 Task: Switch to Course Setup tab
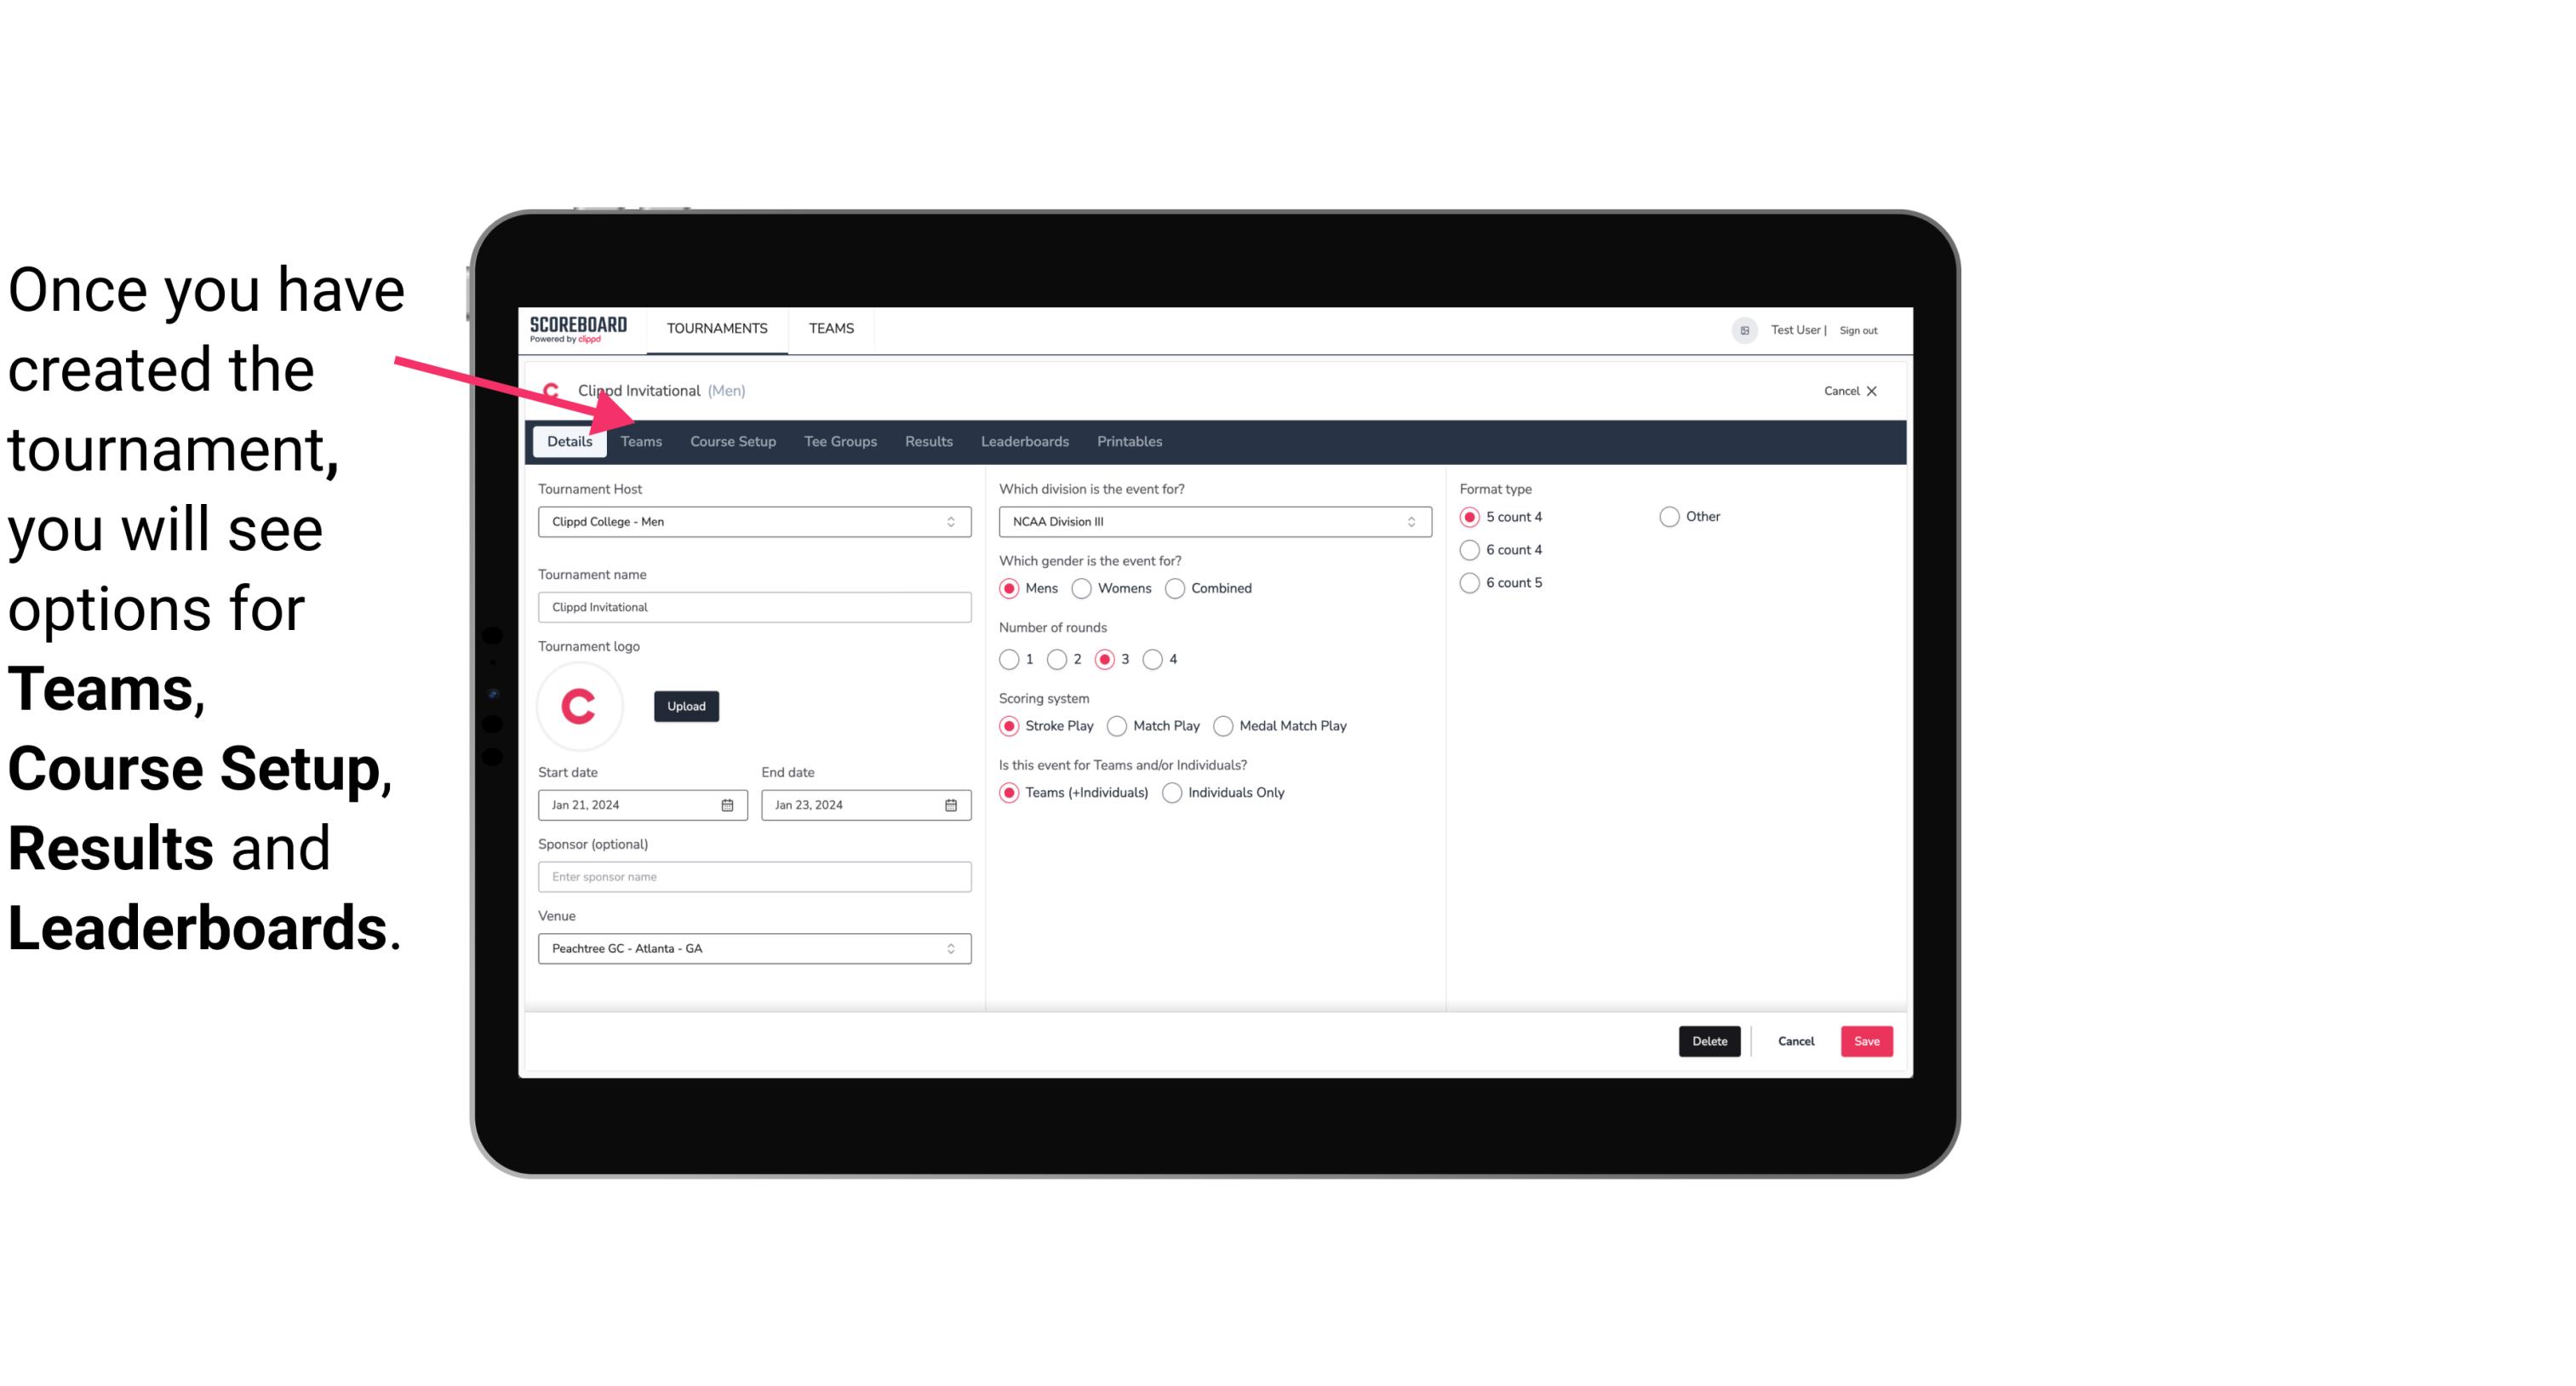tap(732, 440)
